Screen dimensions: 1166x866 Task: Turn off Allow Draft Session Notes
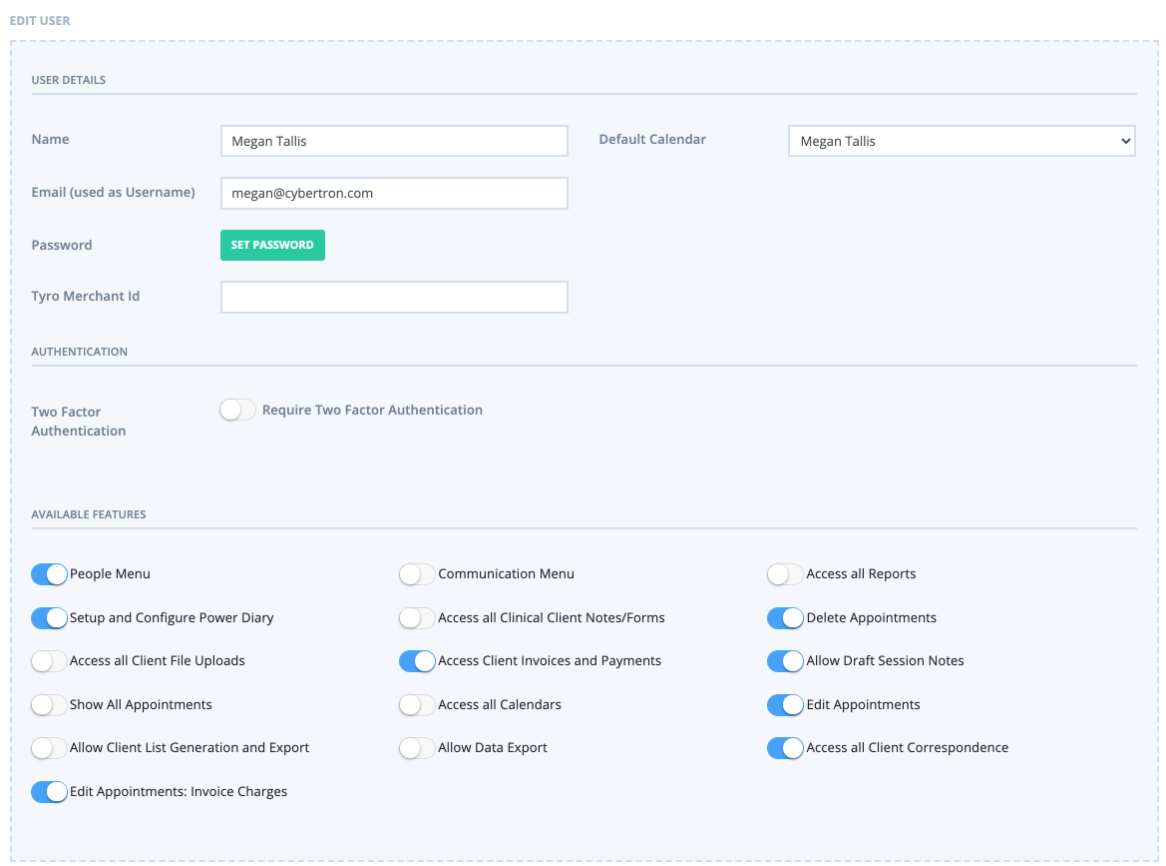coord(785,661)
